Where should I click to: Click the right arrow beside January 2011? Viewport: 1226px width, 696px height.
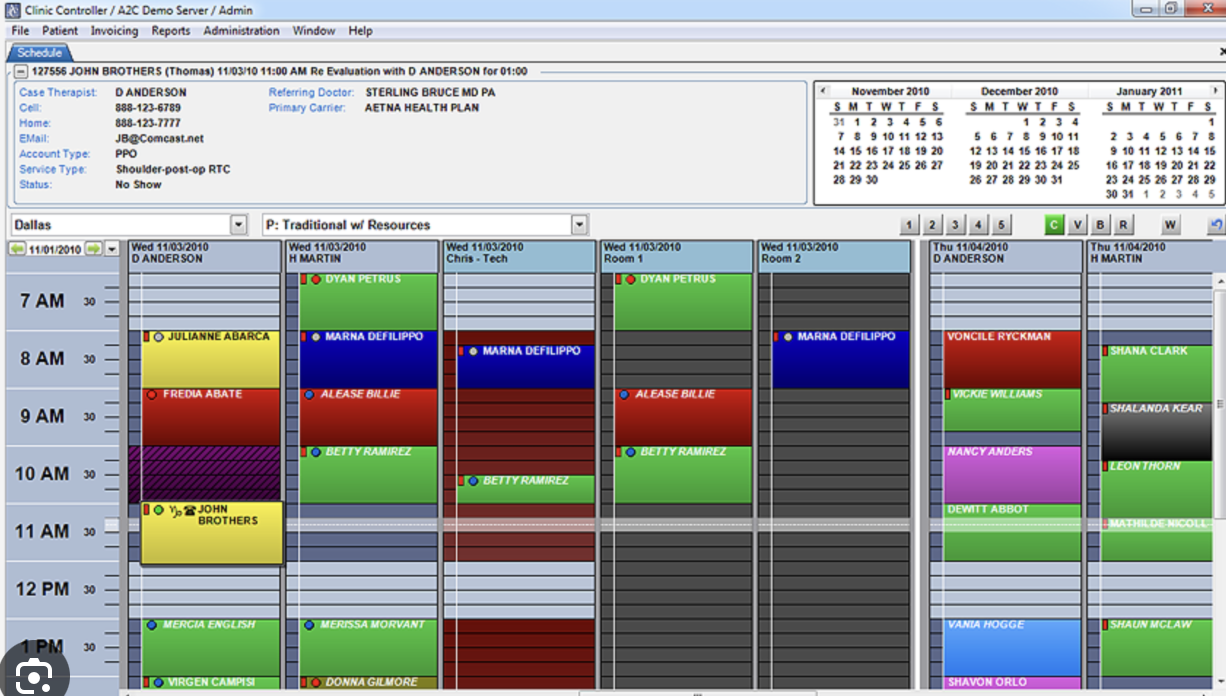point(1213,91)
